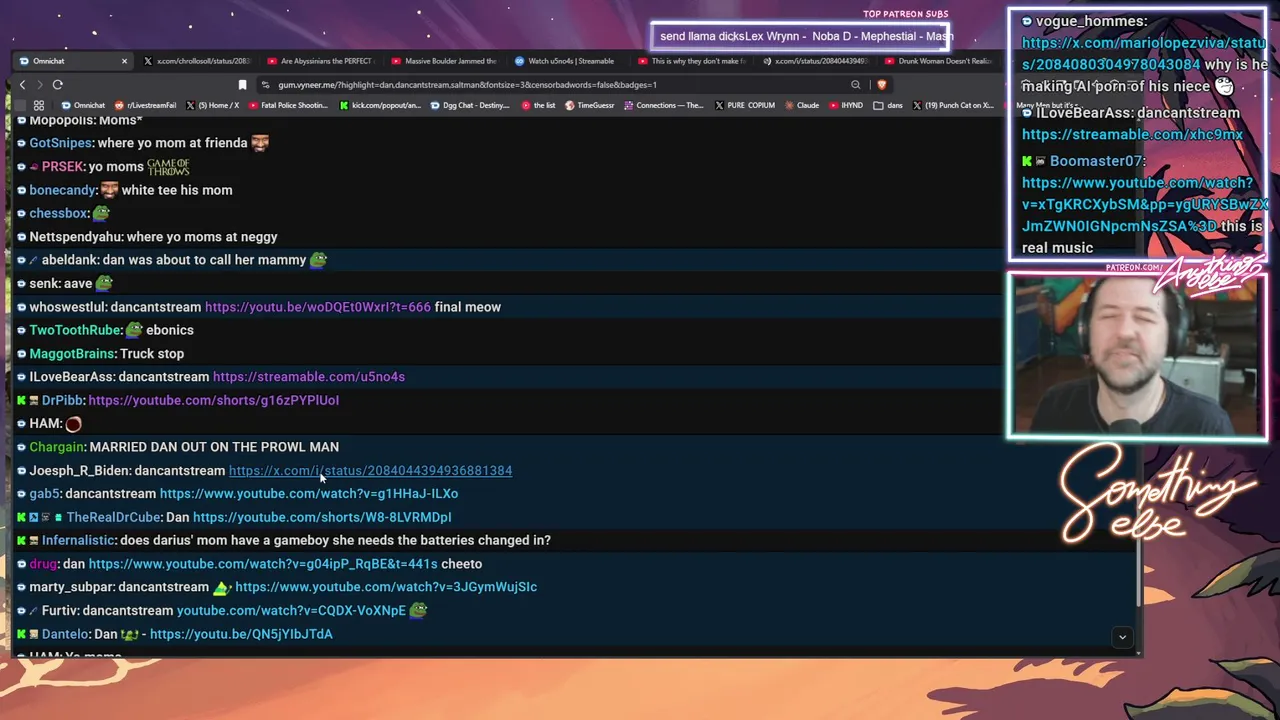1280x720 pixels.
Task: Open marty_subpar's youtube watch link
Action: click(386, 587)
